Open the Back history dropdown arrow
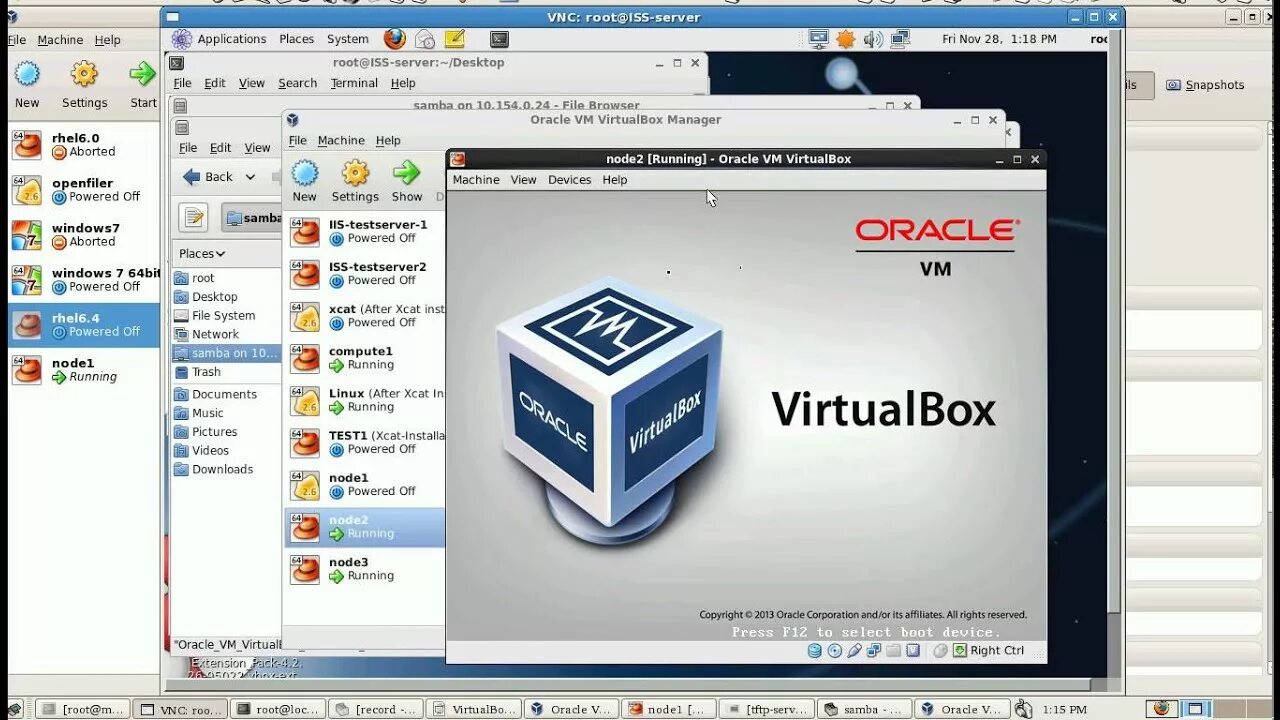The image size is (1280, 720). point(250,177)
